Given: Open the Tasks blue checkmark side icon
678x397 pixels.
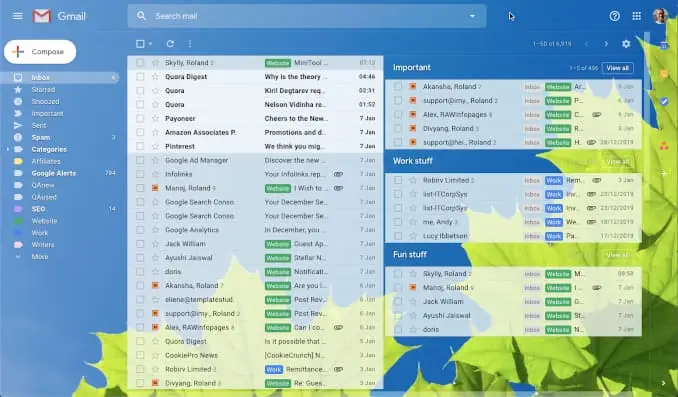Looking at the screenshot, I should (x=664, y=101).
